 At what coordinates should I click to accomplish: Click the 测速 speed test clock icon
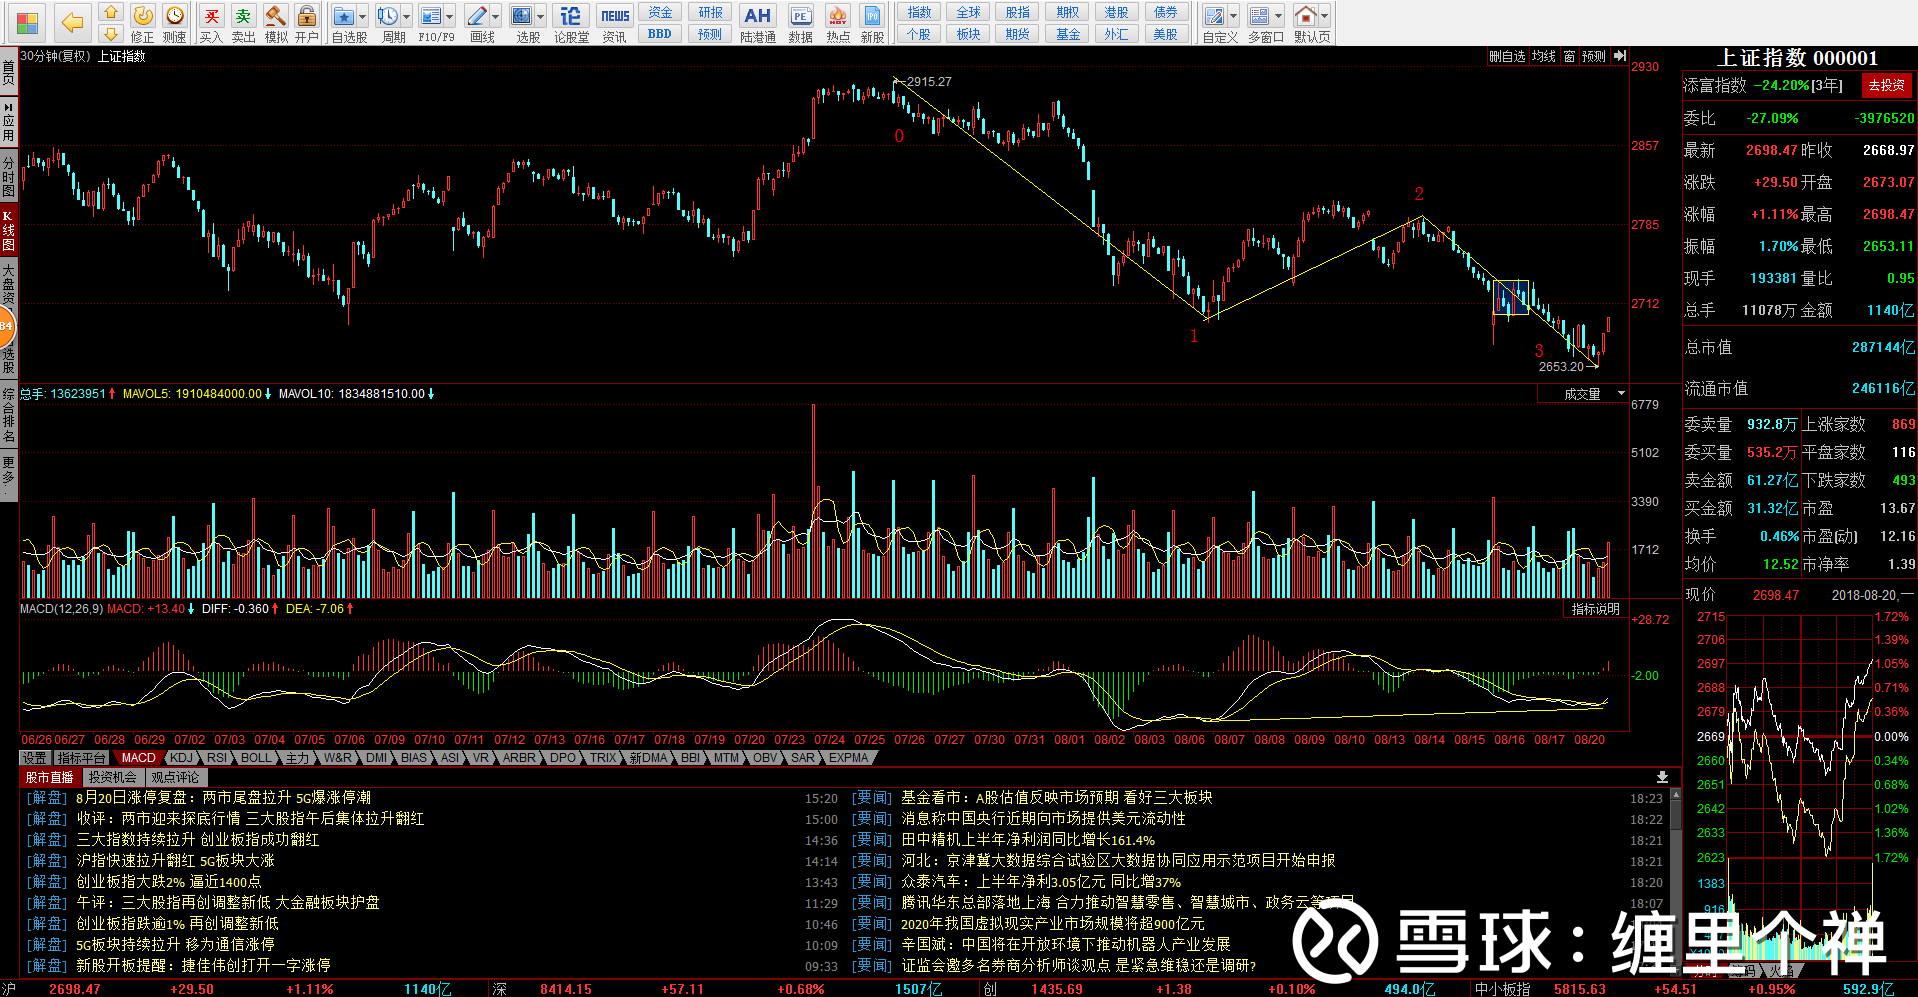tap(175, 16)
